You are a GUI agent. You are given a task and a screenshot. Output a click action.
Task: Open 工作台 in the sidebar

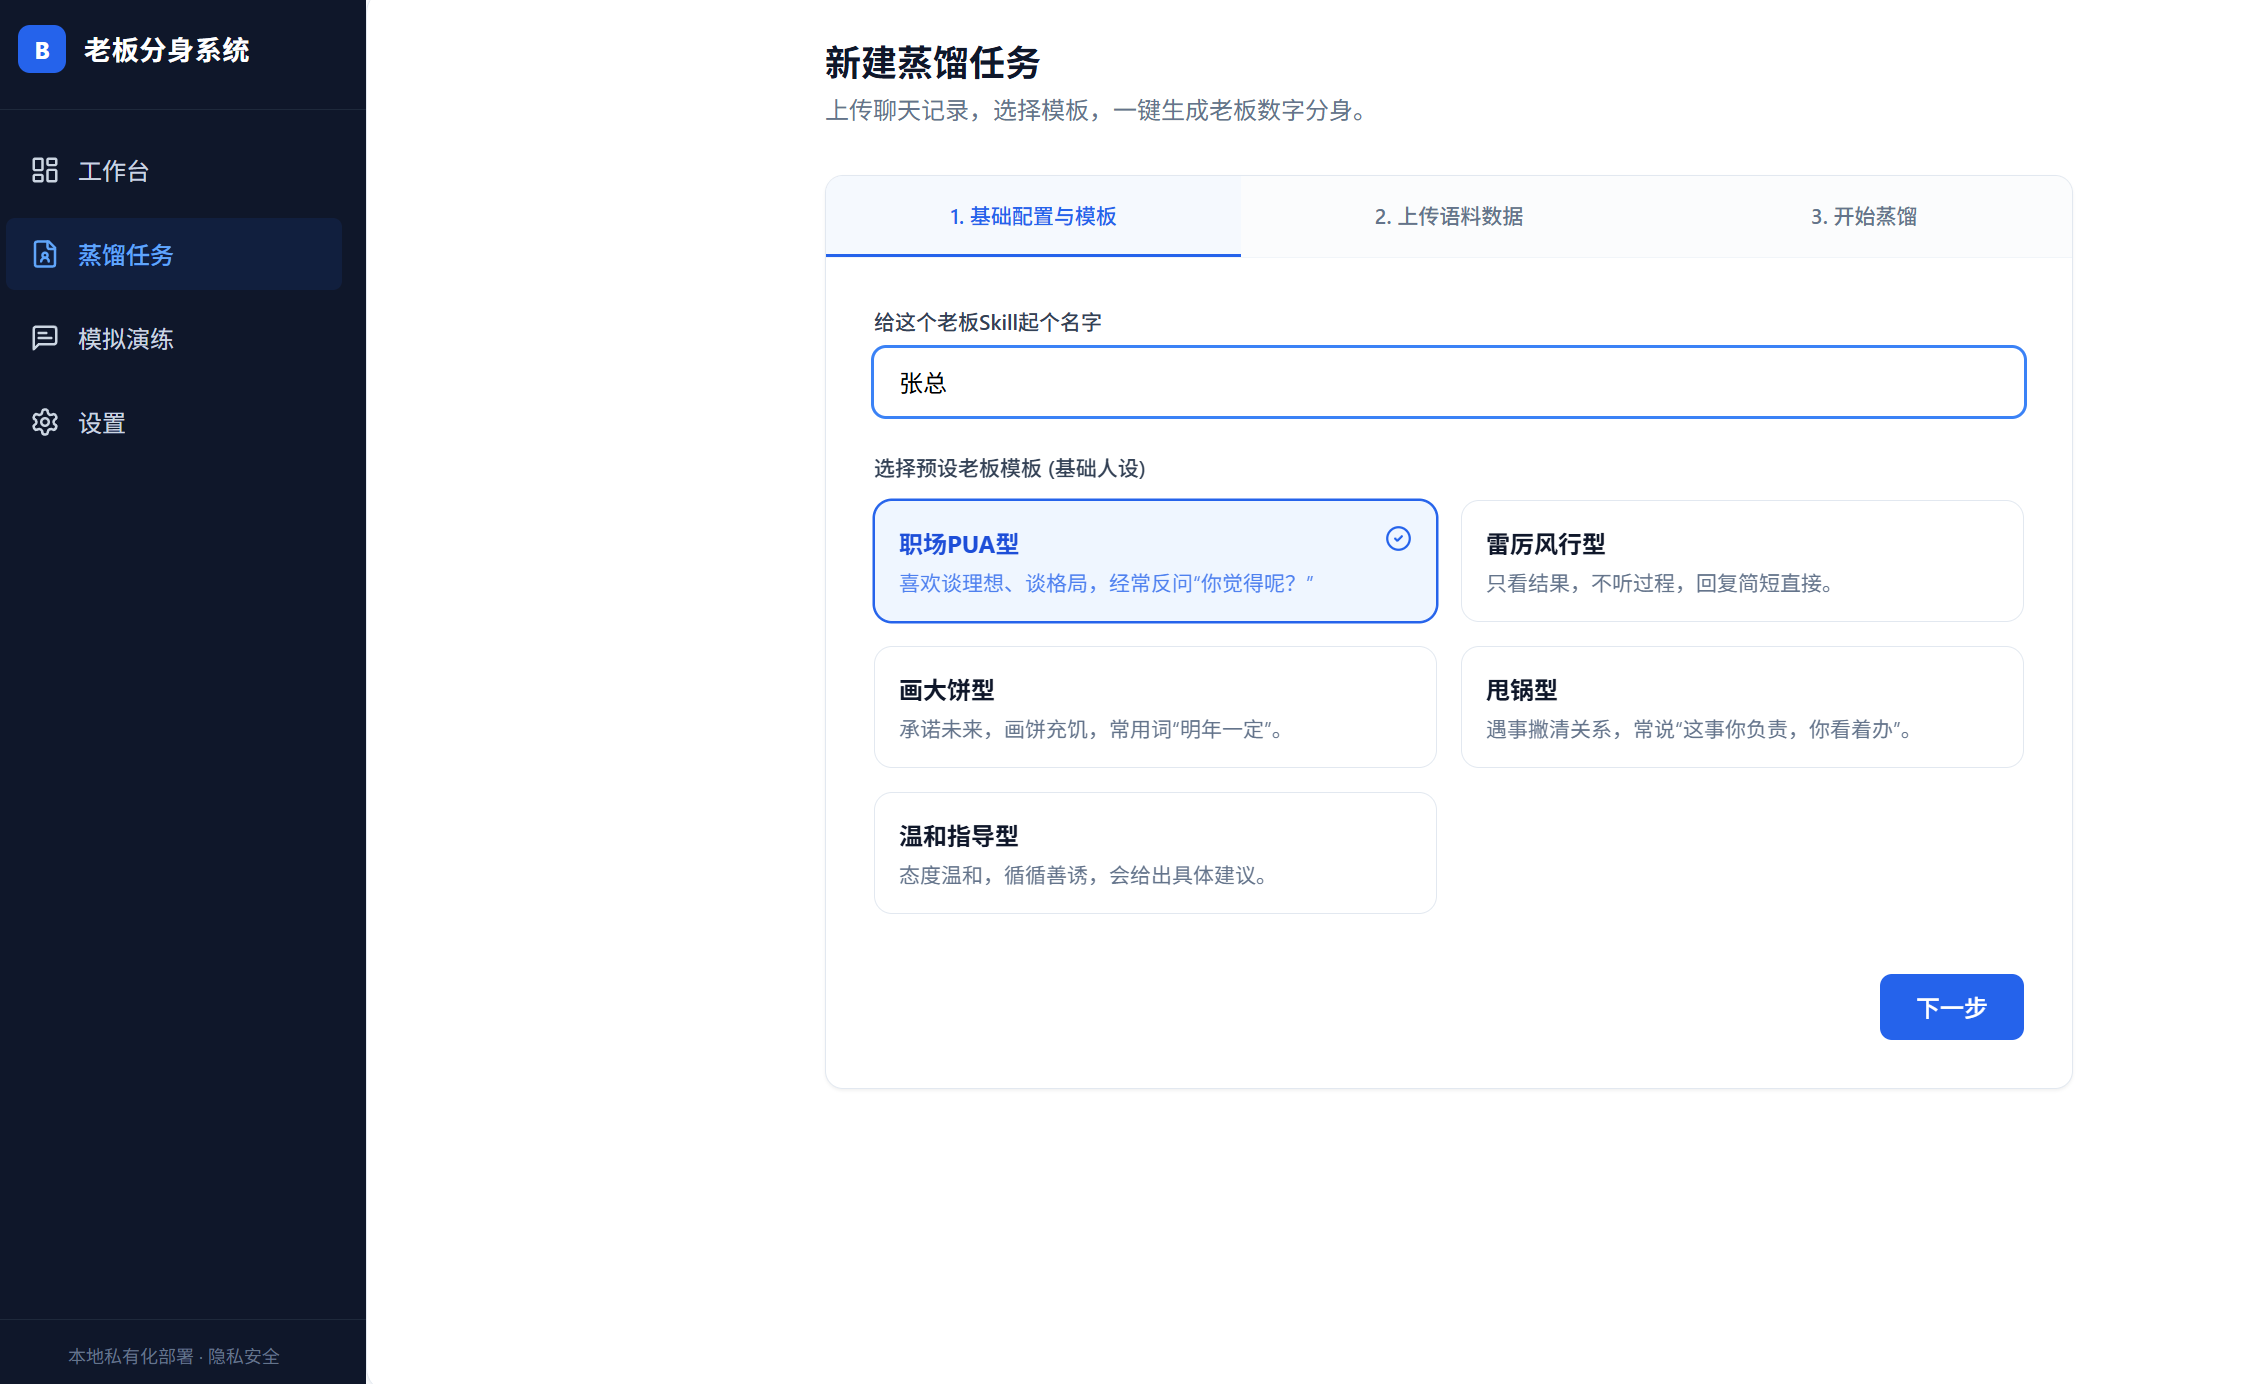point(113,171)
